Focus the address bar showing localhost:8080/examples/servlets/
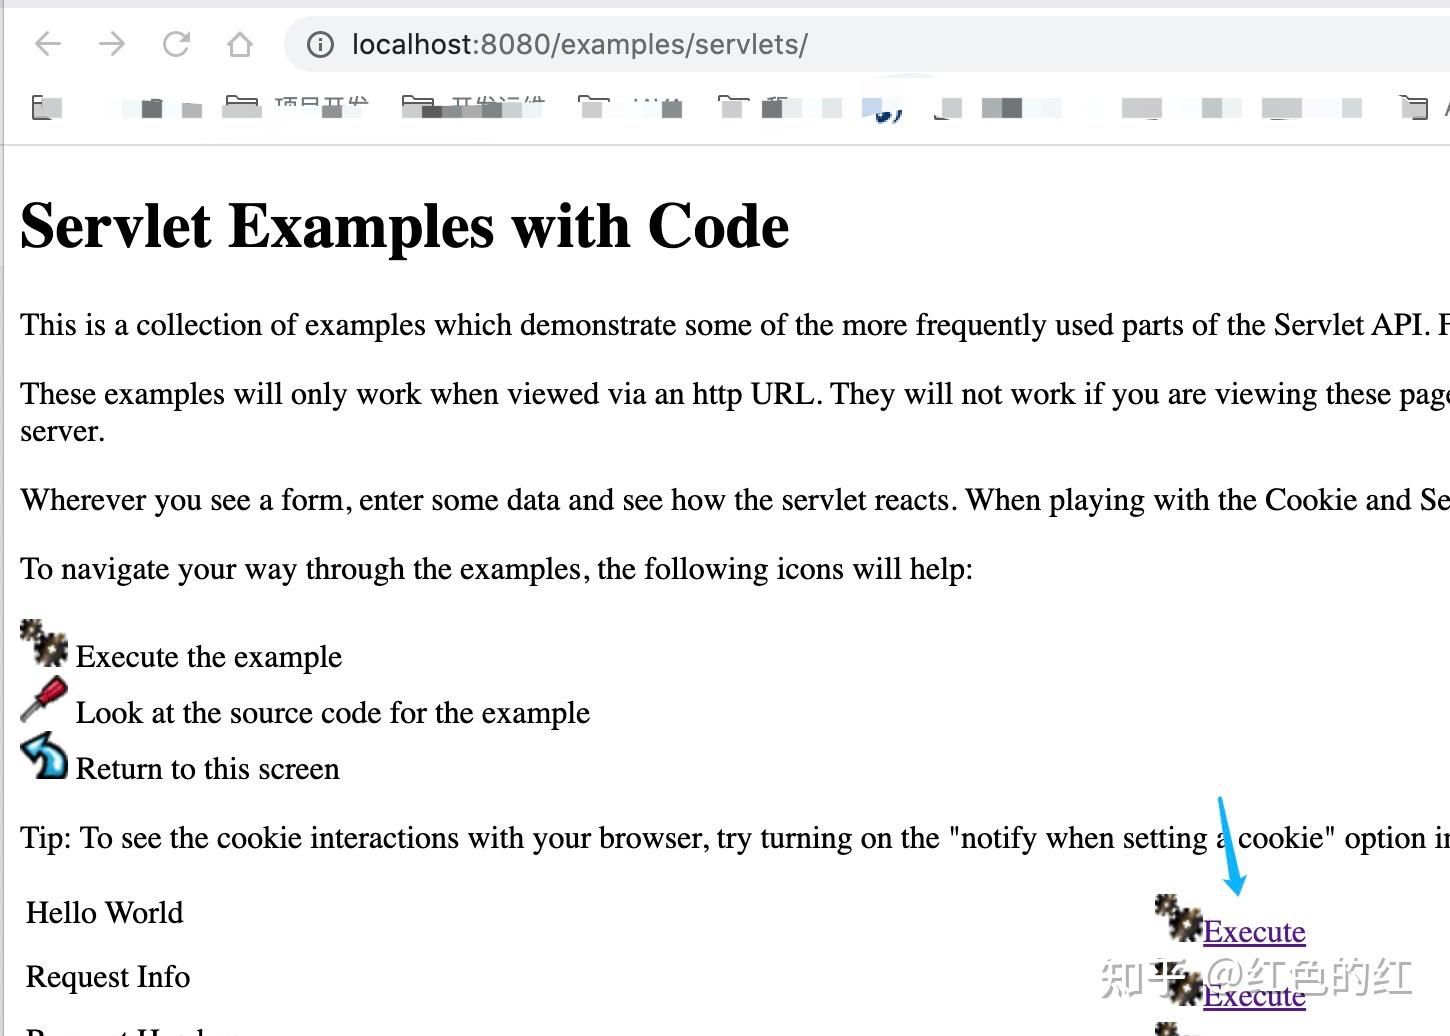1450x1036 pixels. pyautogui.click(x=866, y=44)
